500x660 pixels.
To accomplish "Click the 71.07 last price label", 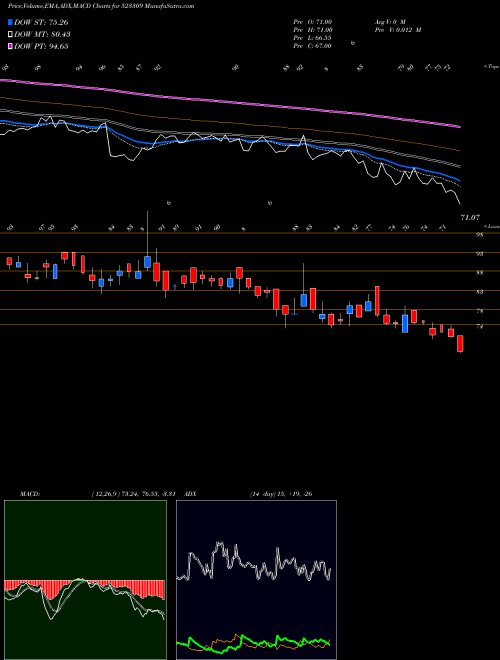I will [470, 218].
